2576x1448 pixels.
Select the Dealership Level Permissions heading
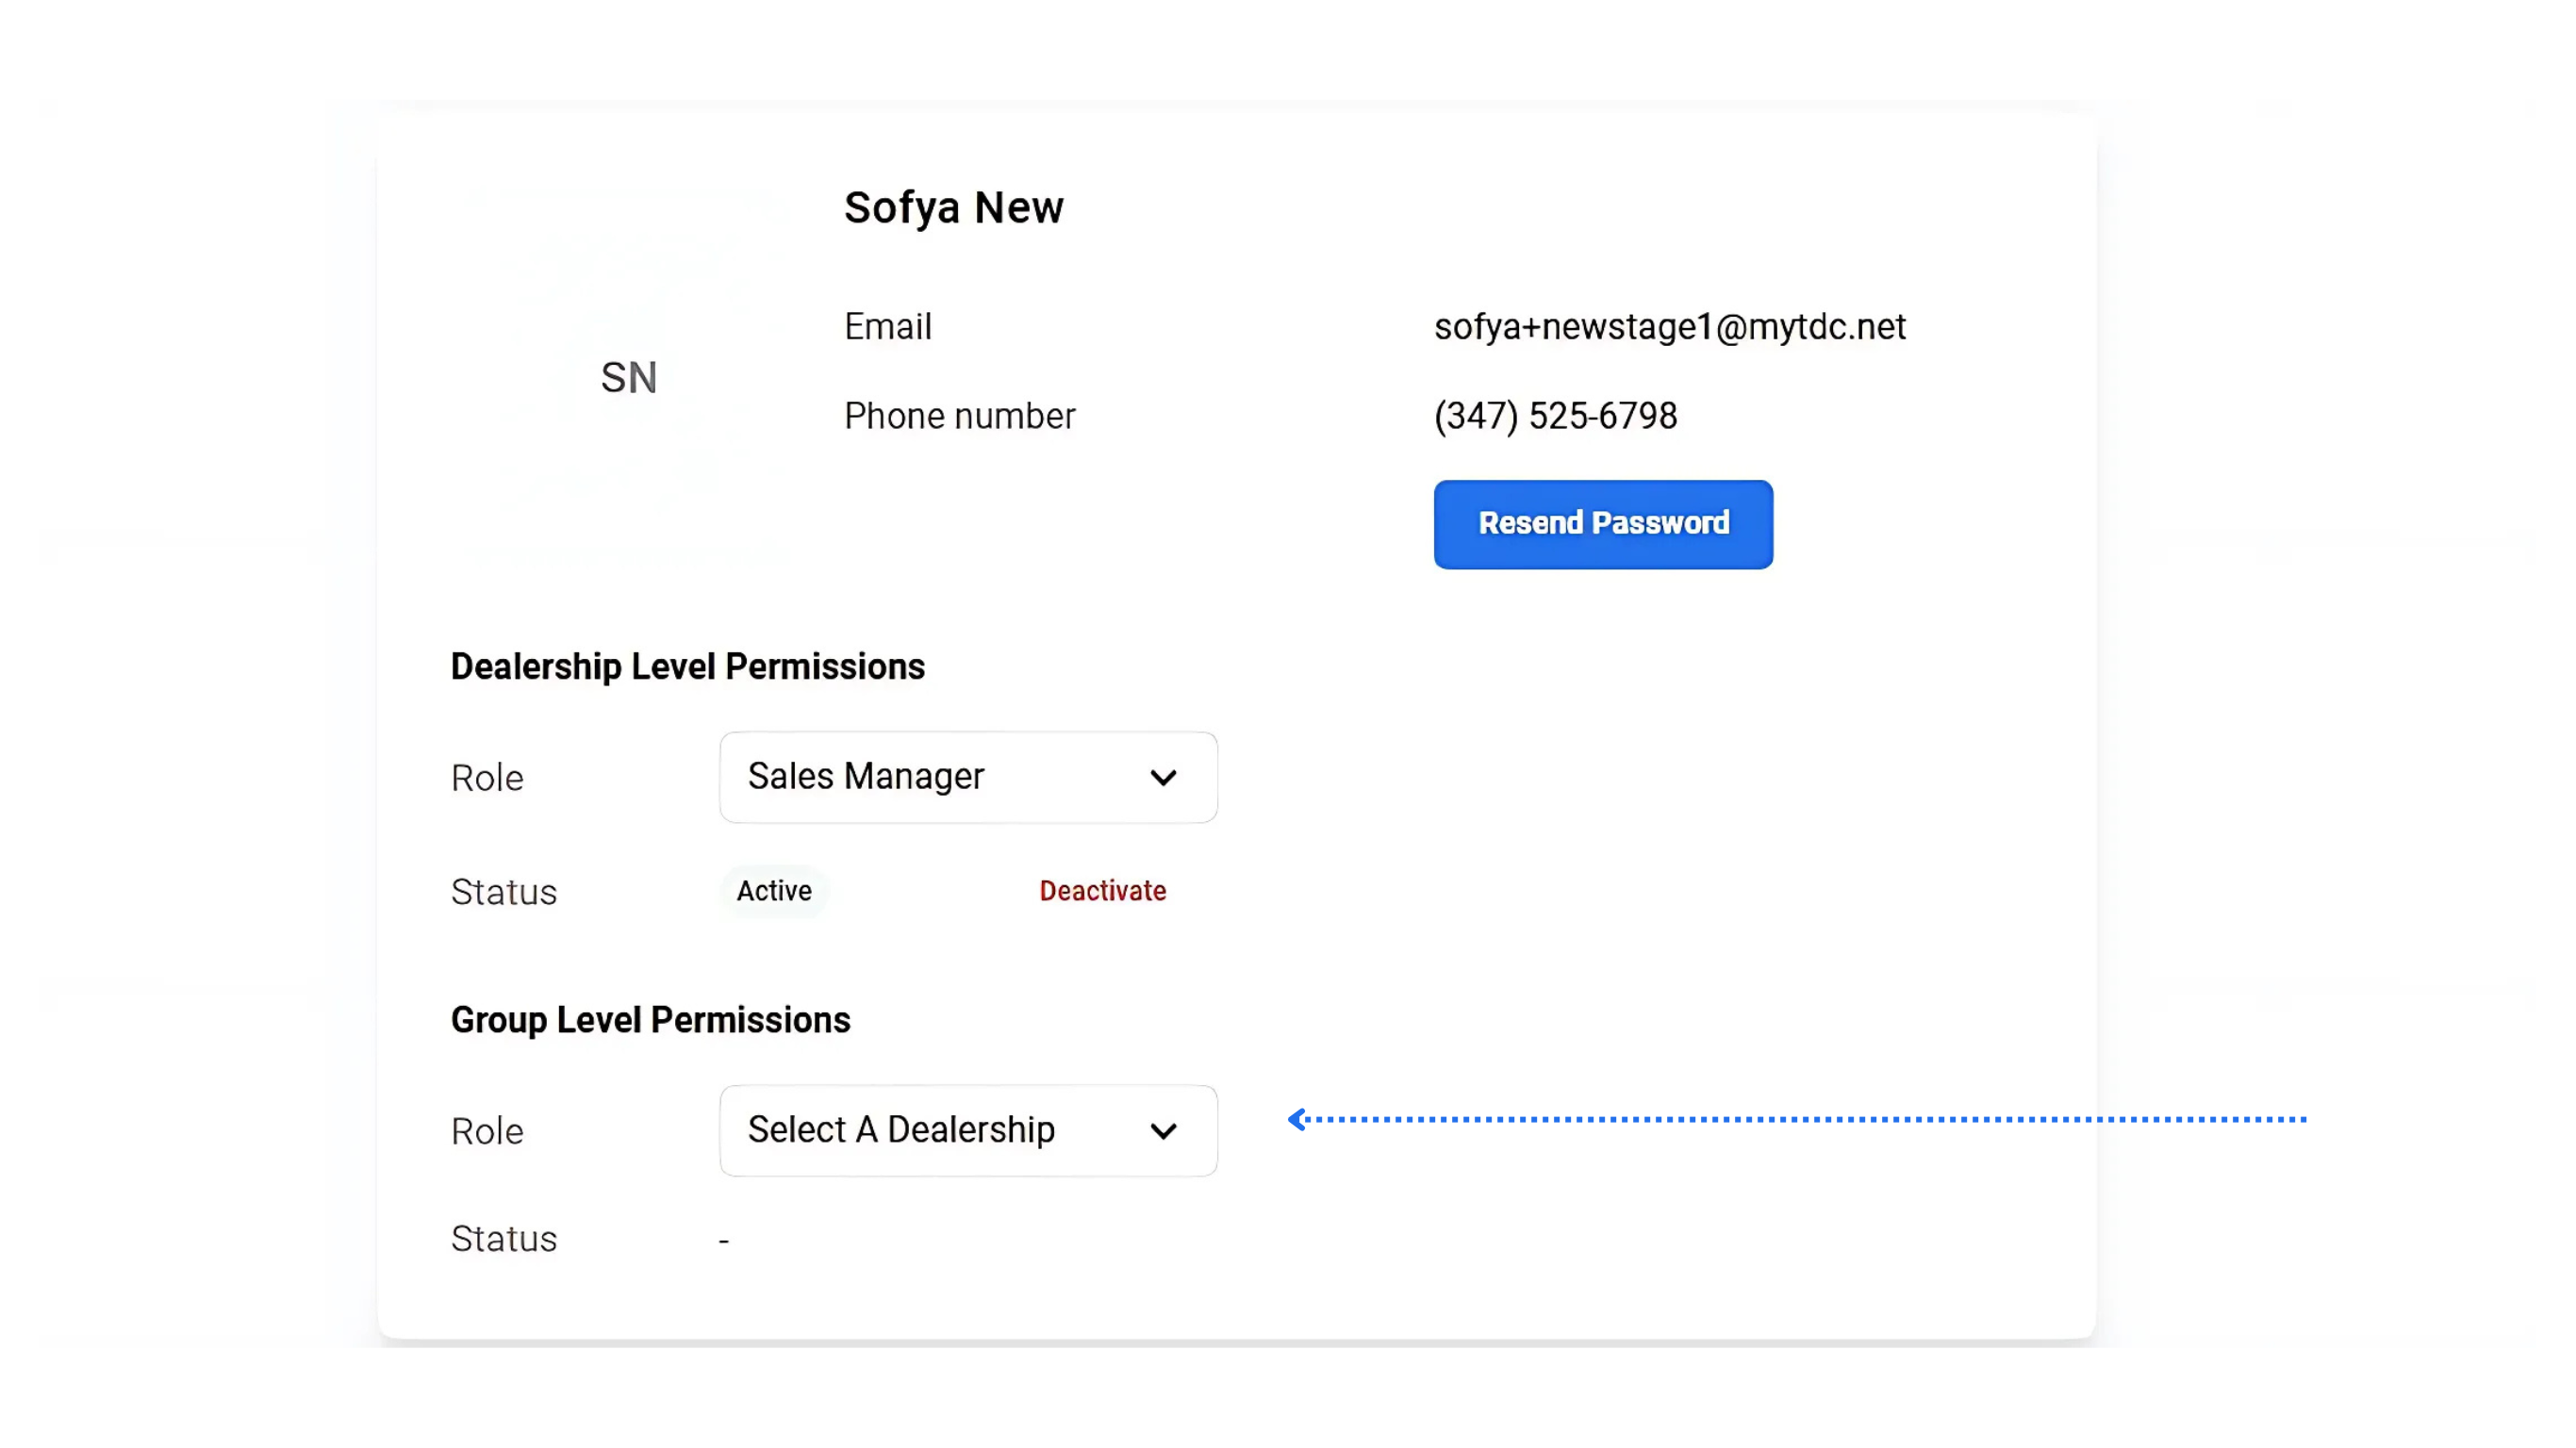(x=687, y=667)
